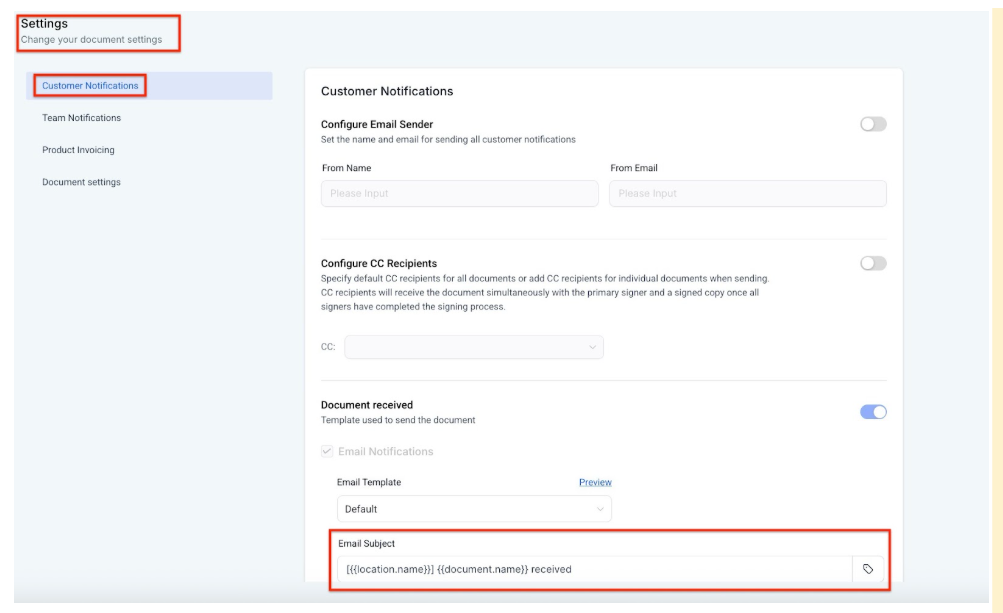This screenshot has height=613, width=1003.
Task: Click the Settings page title
Action: click(x=44, y=23)
